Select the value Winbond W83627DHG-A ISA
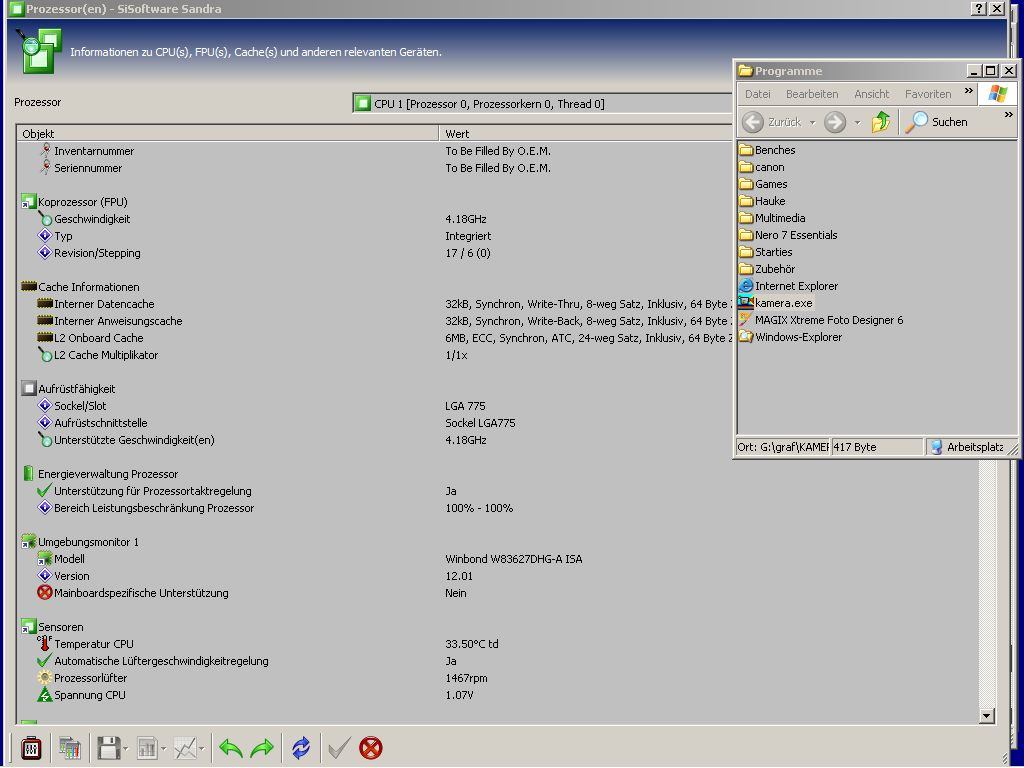The width and height of the screenshot is (1024, 768). [513, 559]
